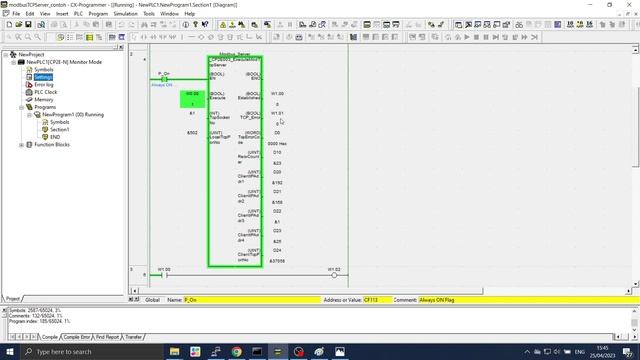Collapse the NewPLC1 Monitor Mode node
The width and height of the screenshot is (640, 360).
[x=13, y=62]
